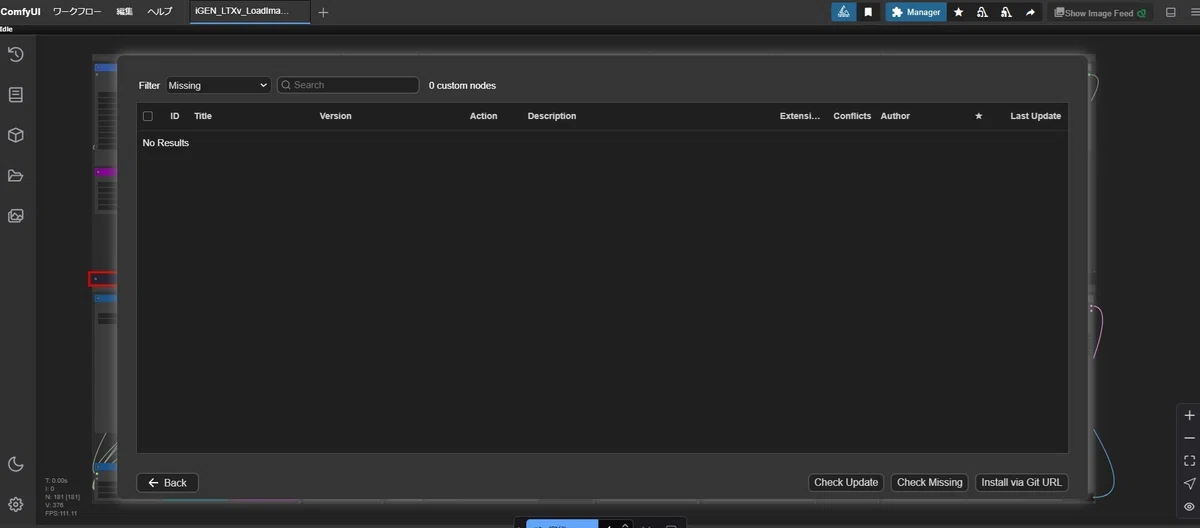The height and width of the screenshot is (528, 1200).
Task: Click the bookmark icon in top toolbar
Action: pyautogui.click(x=868, y=12)
